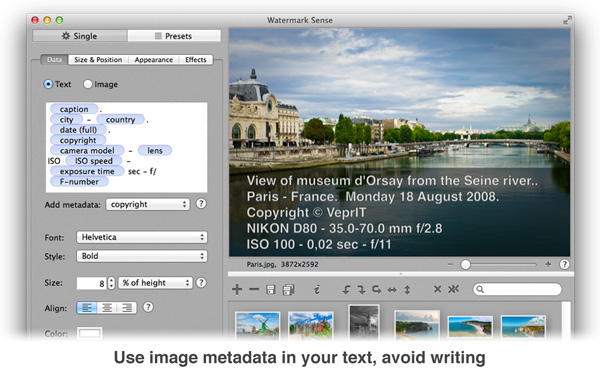The height and width of the screenshot is (375, 600).
Task: Flip vertically with the up-down arrow icon
Action: [x=407, y=290]
